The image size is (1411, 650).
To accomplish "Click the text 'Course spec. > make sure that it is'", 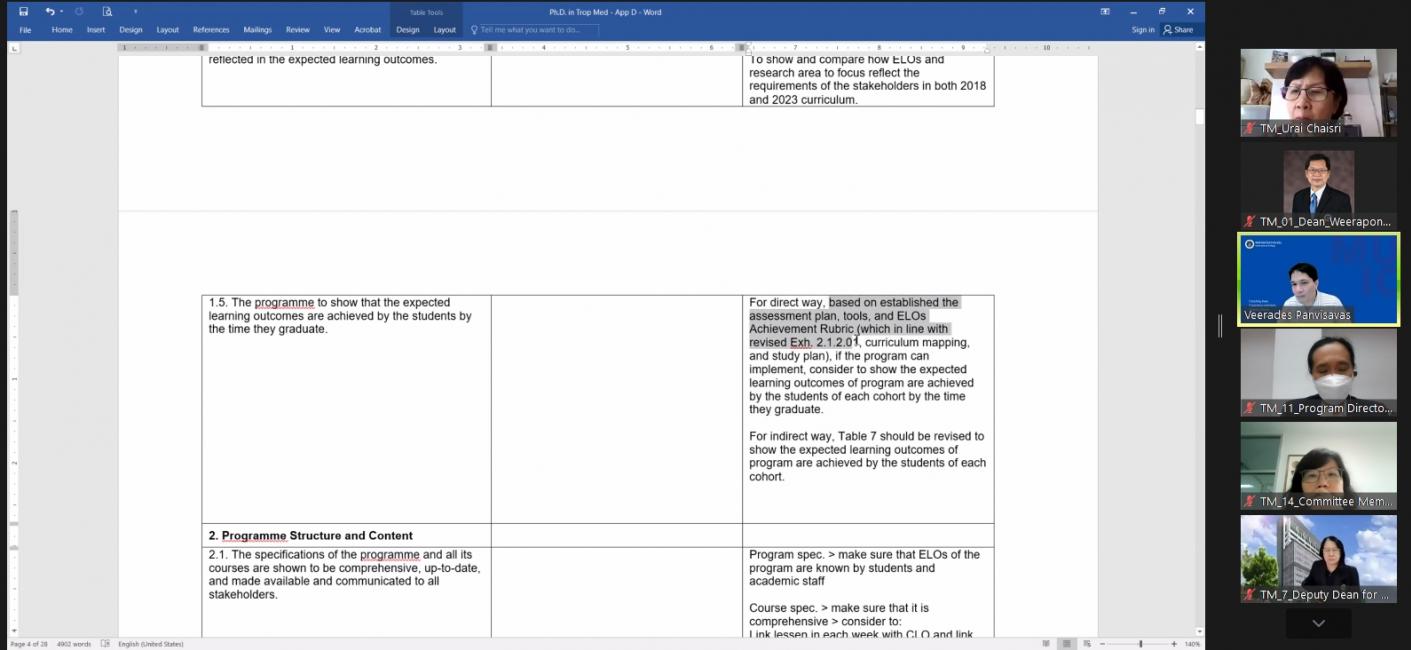I will point(839,608).
